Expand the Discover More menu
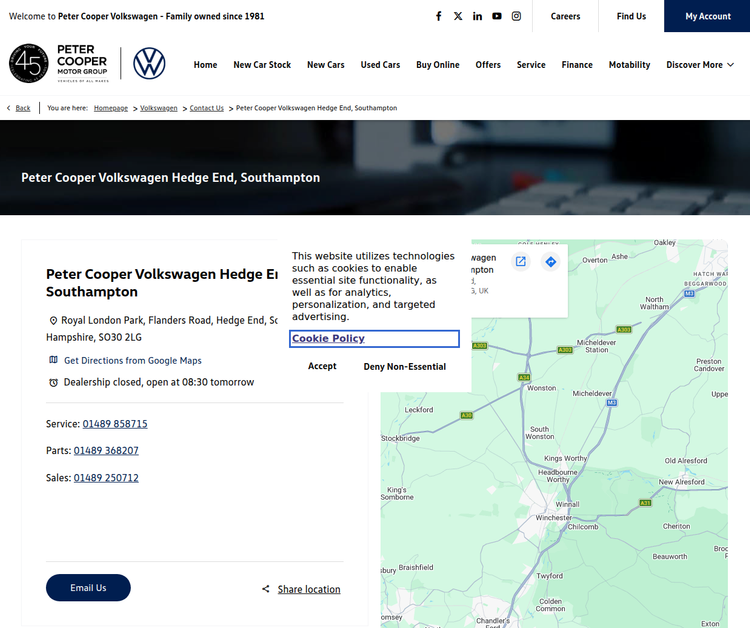 700,65
